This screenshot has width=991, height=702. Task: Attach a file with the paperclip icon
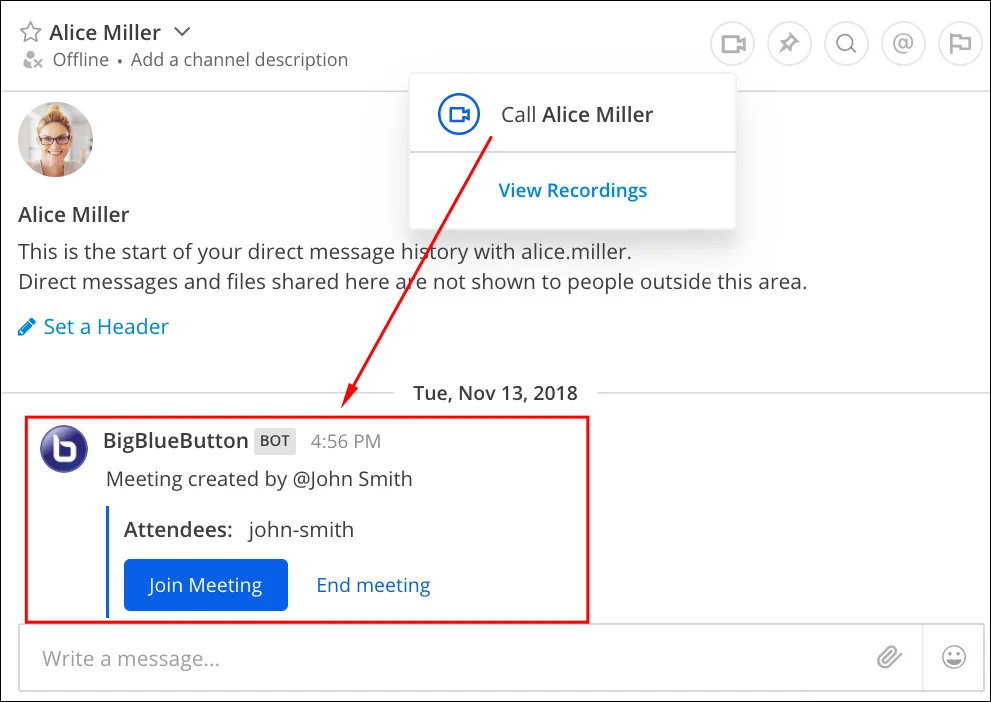889,658
